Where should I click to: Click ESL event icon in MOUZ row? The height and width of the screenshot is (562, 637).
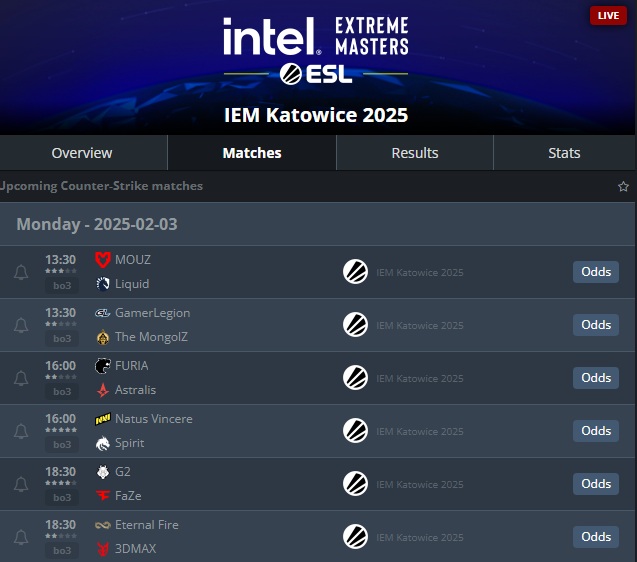tap(355, 272)
